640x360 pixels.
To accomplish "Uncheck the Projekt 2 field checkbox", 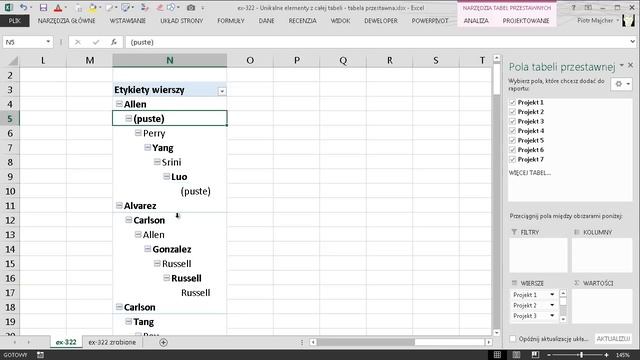I will (x=513, y=112).
